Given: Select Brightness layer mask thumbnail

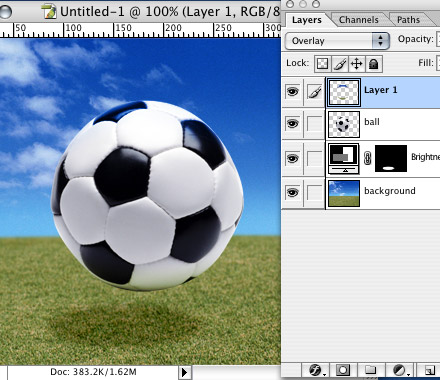Looking at the screenshot, I should [391, 158].
